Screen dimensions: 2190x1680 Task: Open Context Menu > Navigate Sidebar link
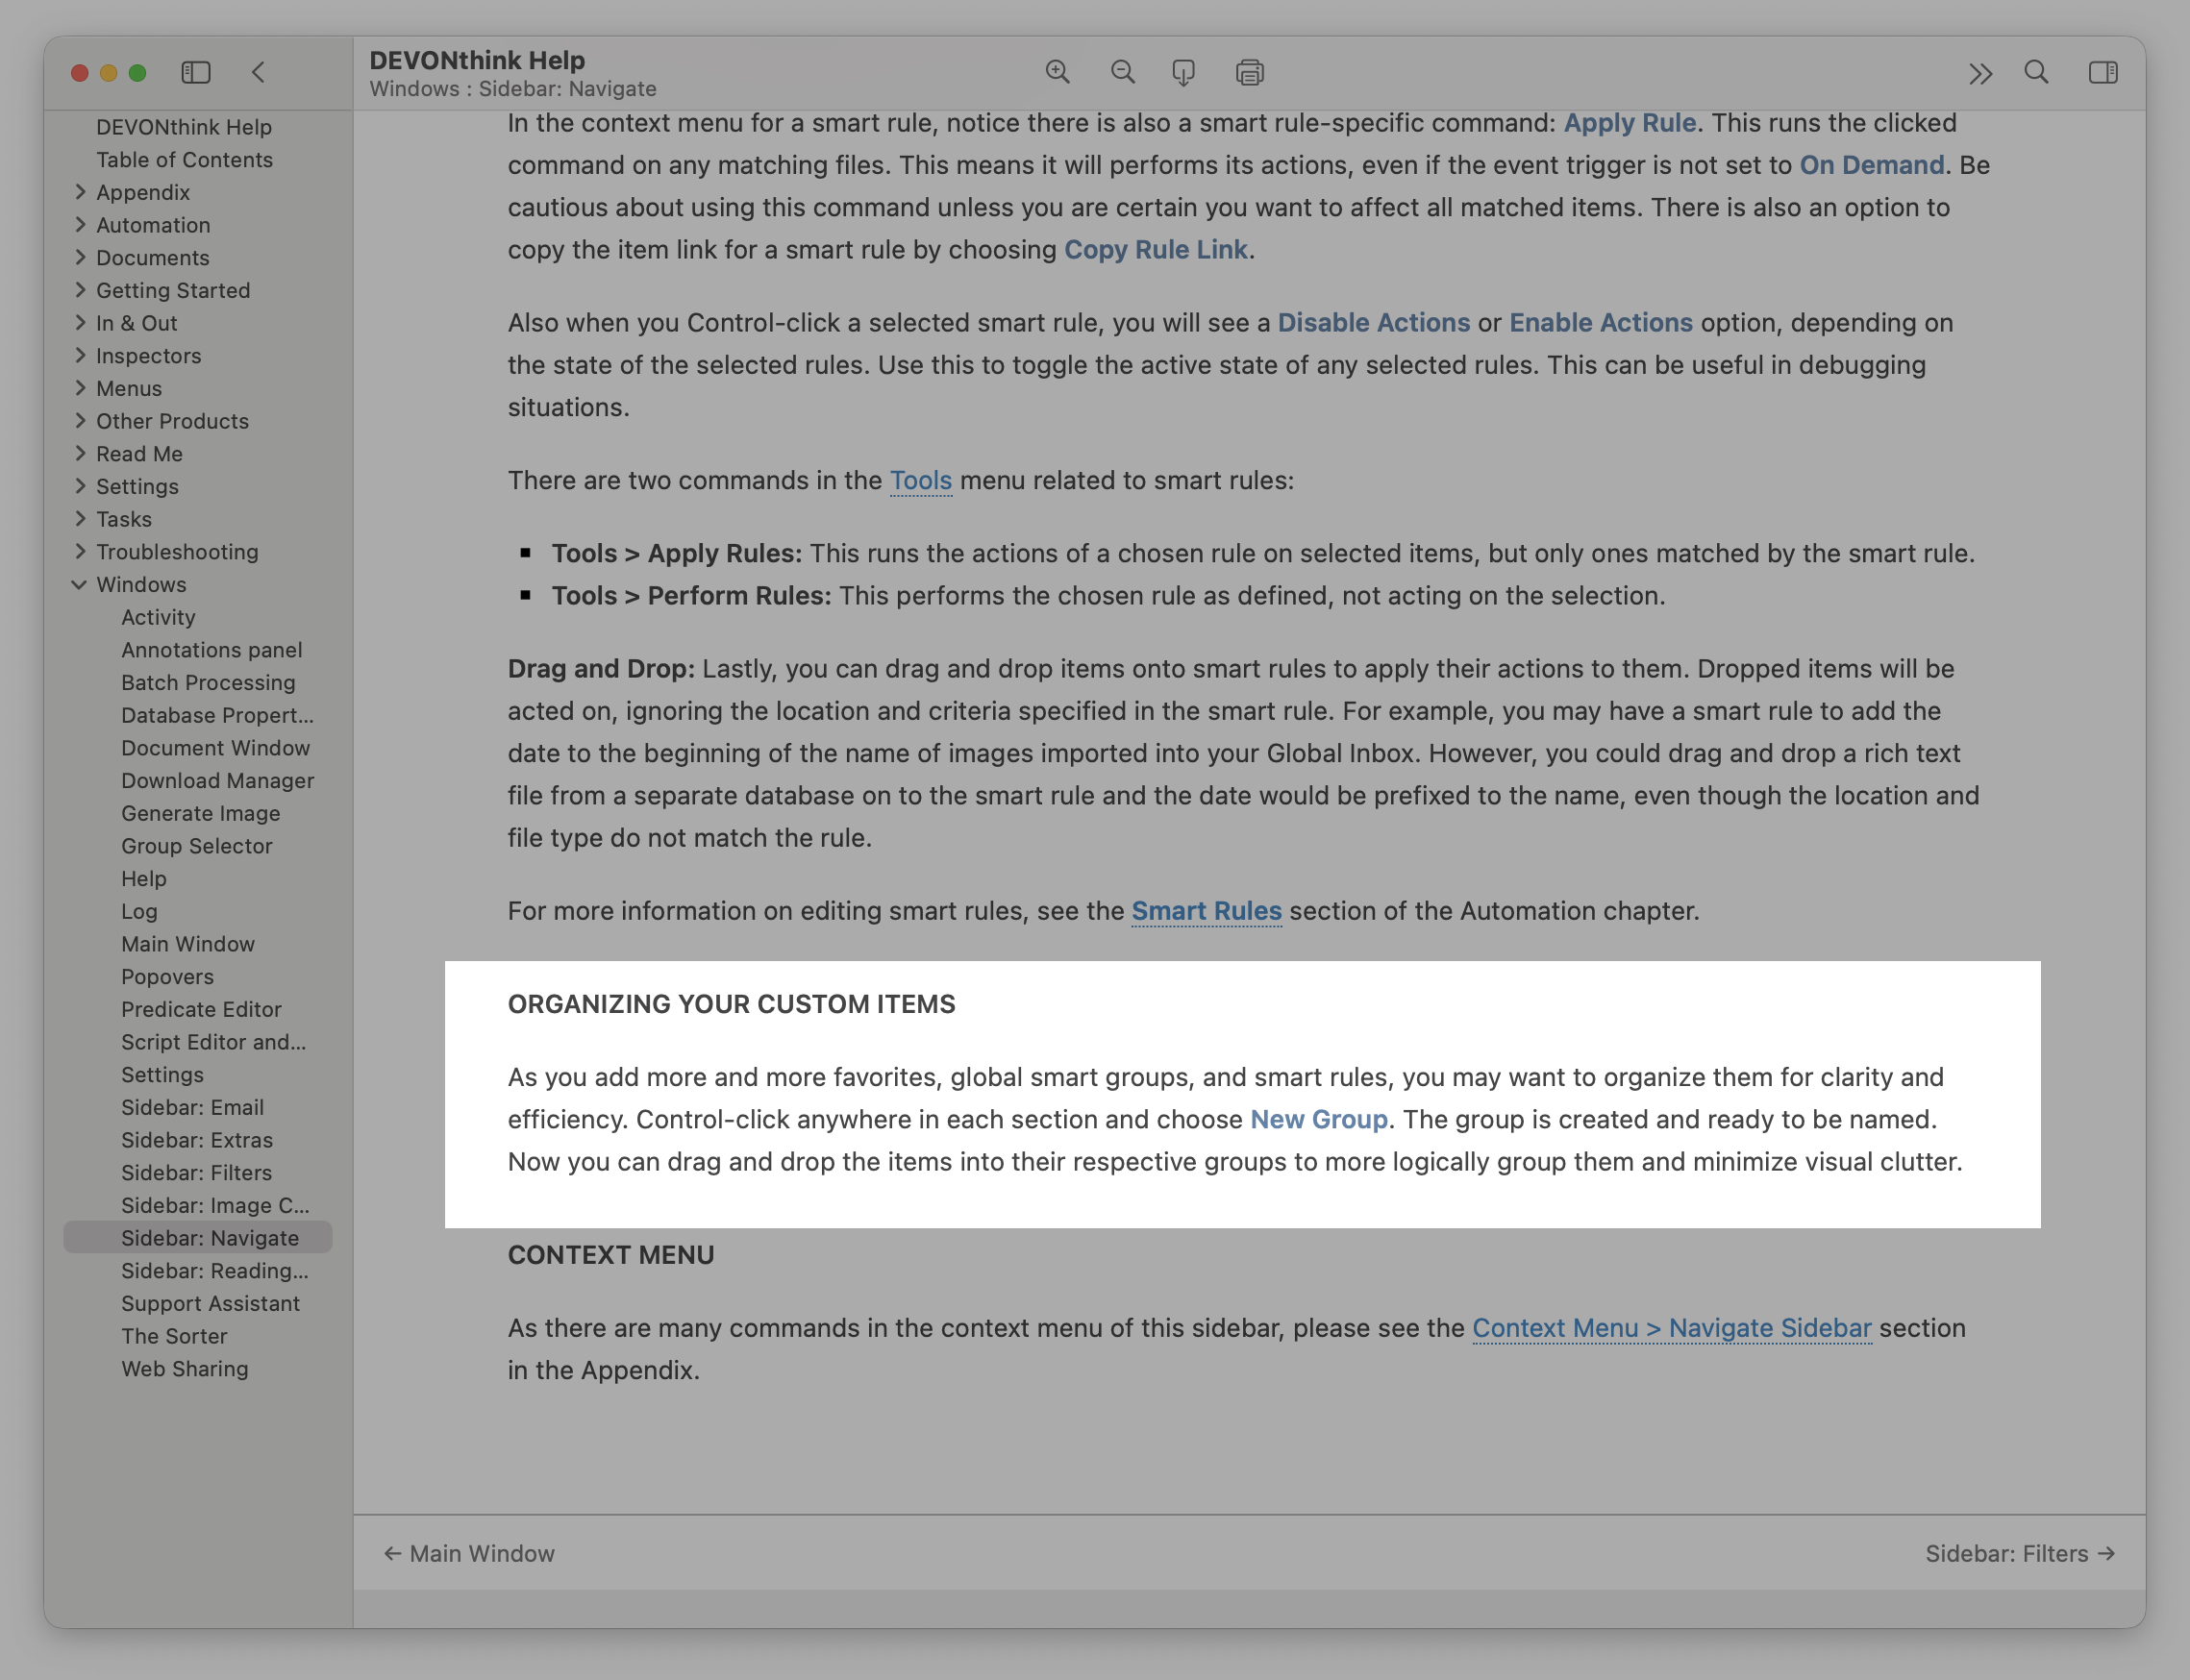click(x=1671, y=1328)
